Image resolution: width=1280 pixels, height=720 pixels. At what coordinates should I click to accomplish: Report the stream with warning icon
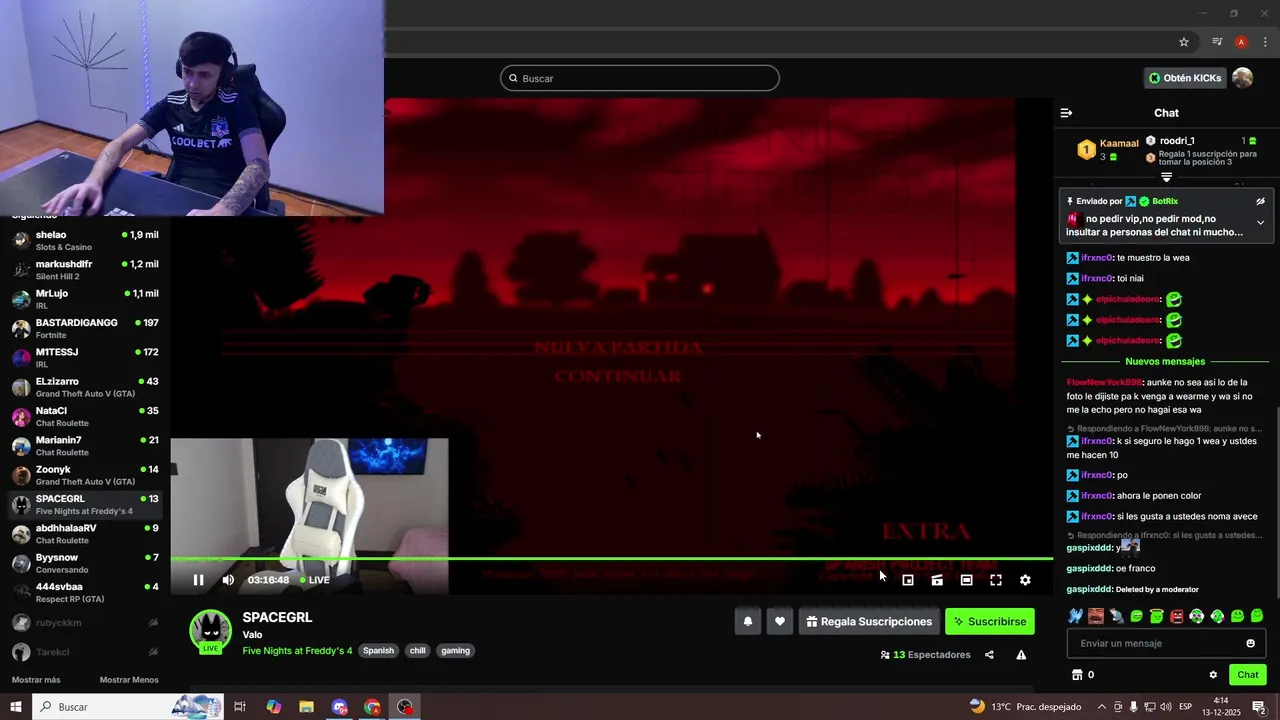[1021, 655]
